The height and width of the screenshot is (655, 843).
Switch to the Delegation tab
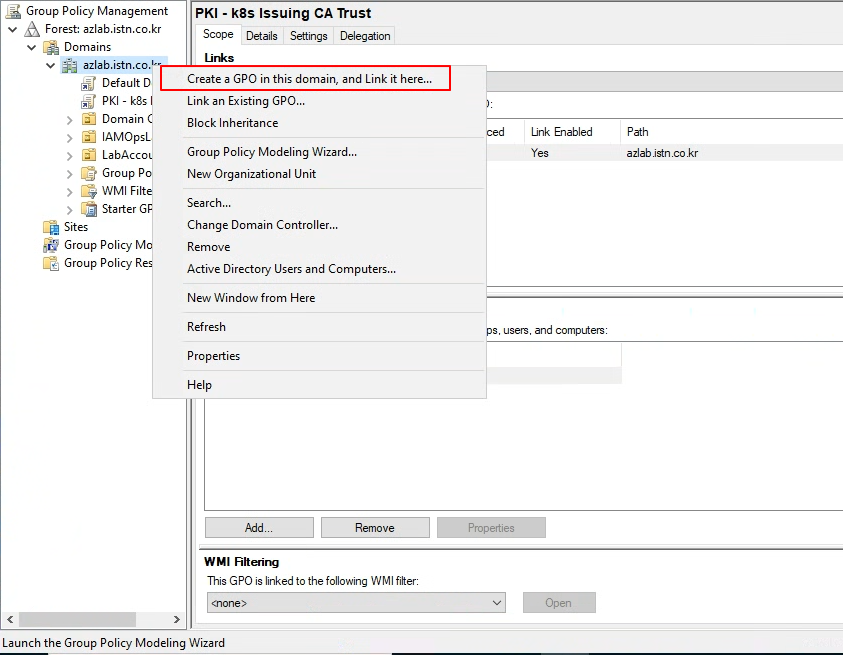point(365,36)
